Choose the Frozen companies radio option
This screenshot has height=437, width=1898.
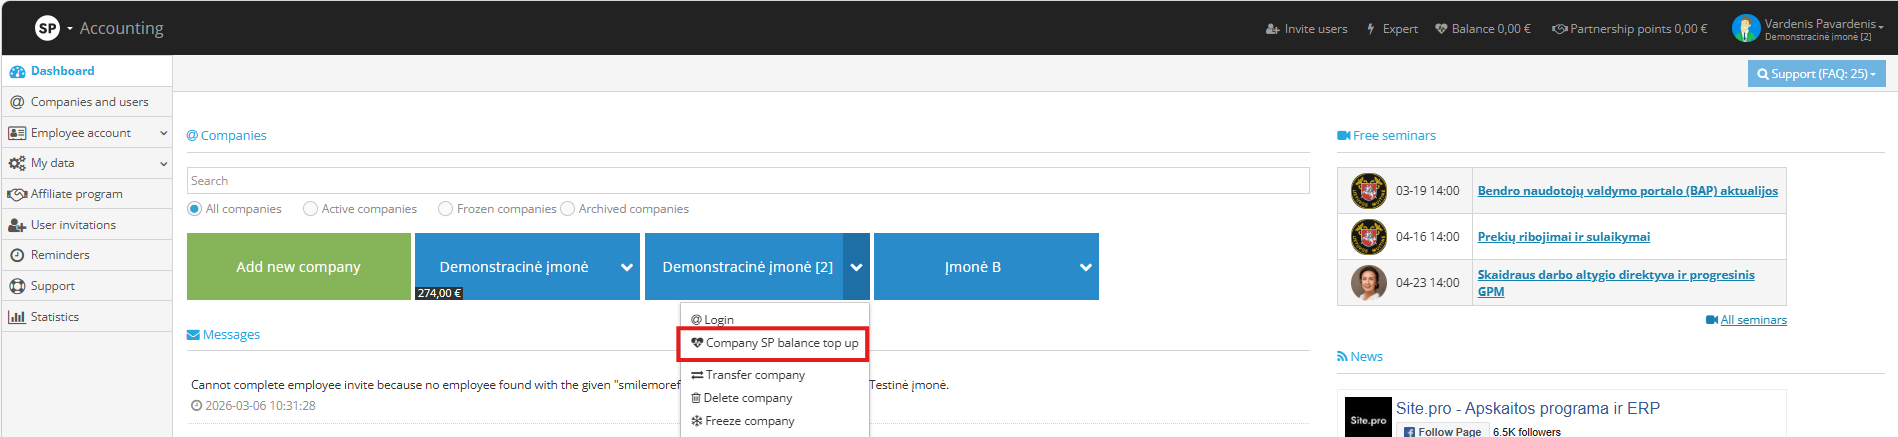[446, 209]
